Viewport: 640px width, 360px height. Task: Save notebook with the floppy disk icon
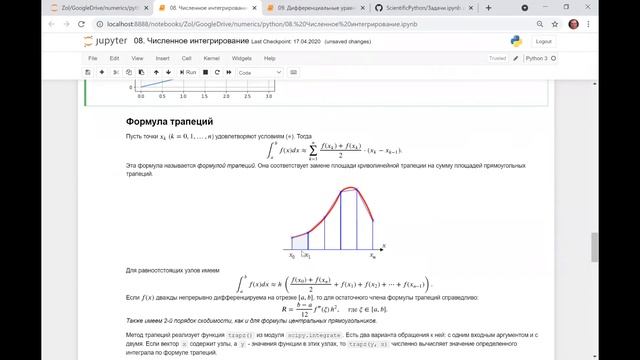pos(88,72)
